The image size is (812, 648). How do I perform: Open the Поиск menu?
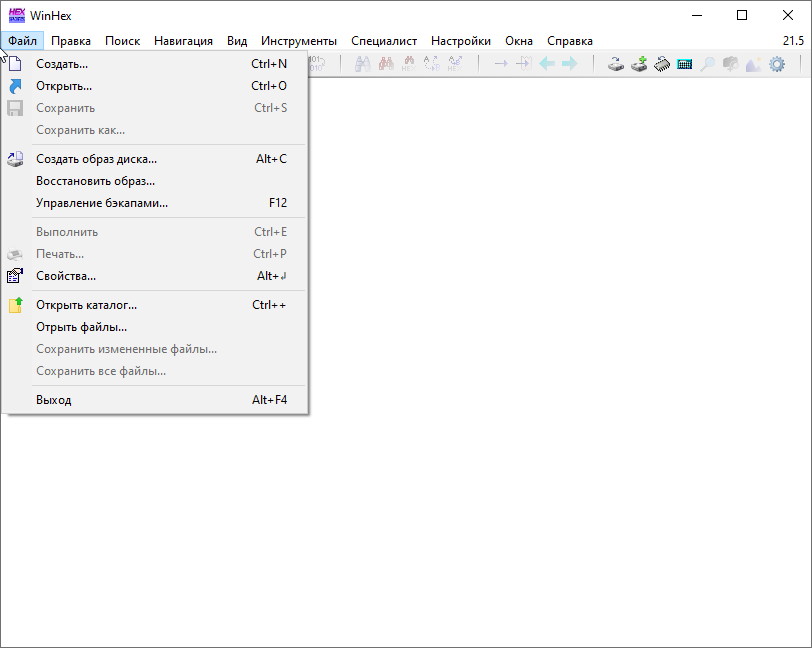123,40
